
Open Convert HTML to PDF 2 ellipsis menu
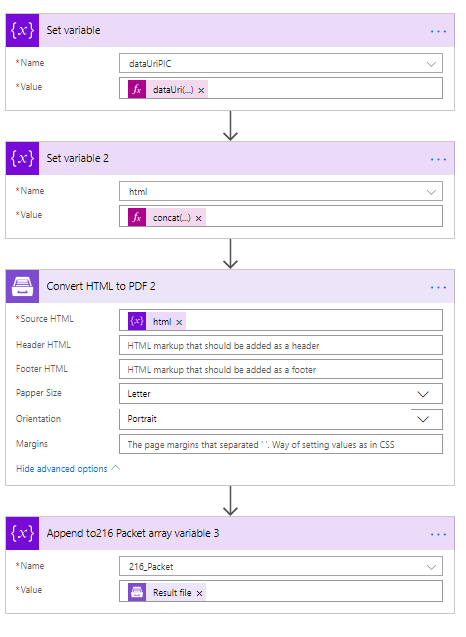click(438, 287)
